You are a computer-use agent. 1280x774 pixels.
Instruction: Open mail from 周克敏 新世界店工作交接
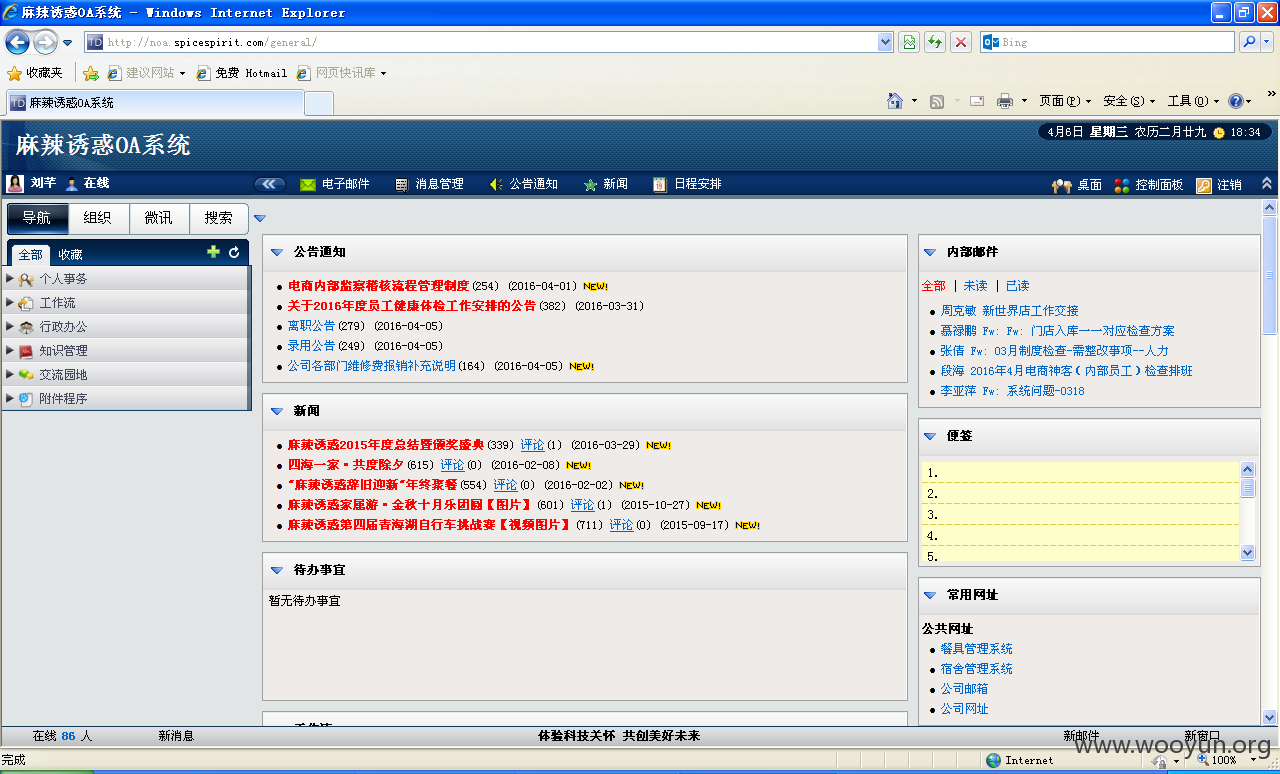pos(1009,311)
